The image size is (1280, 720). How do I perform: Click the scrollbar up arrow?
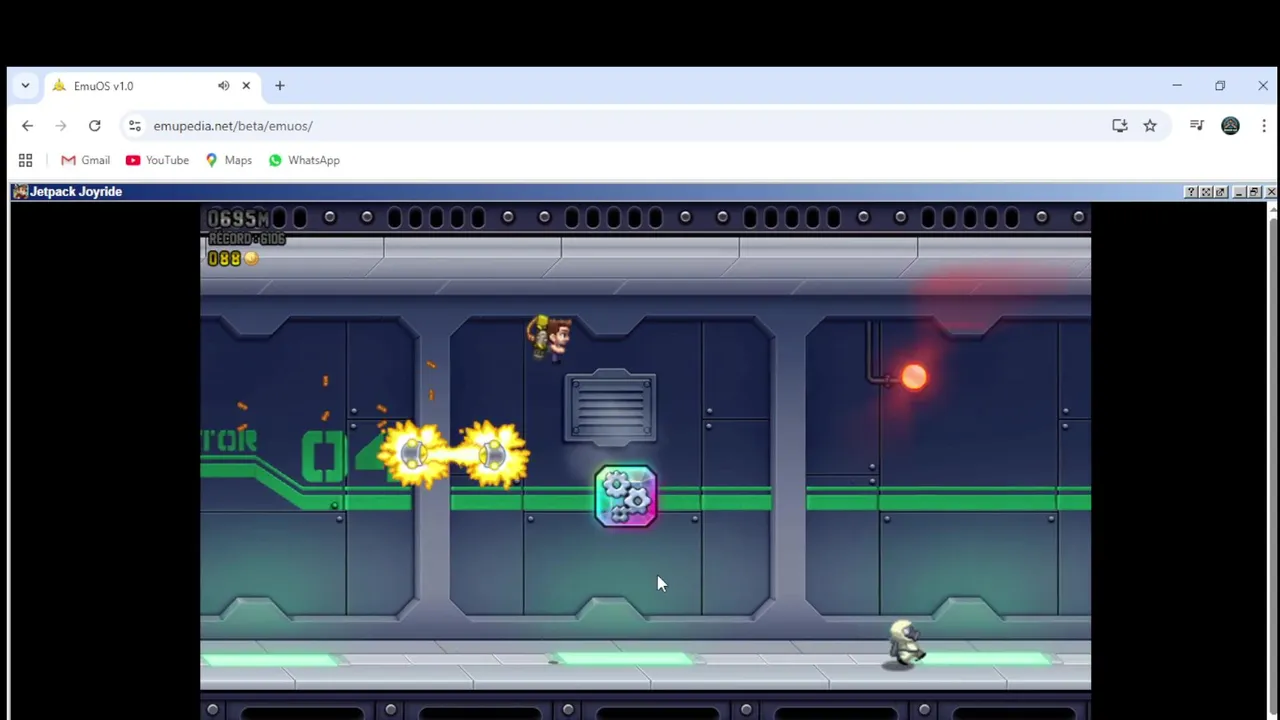pyautogui.click(x=1272, y=208)
